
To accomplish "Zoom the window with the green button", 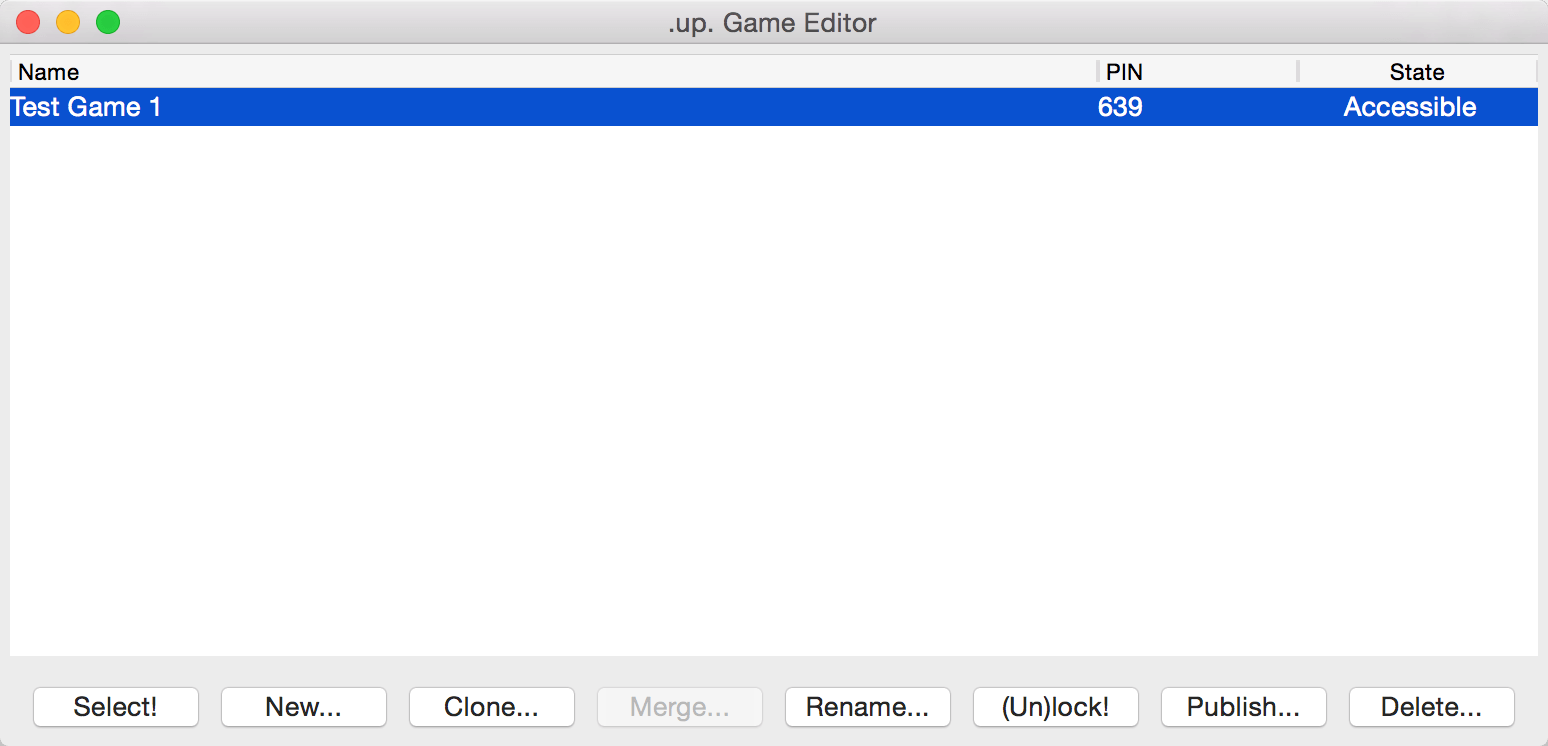I will (x=108, y=22).
